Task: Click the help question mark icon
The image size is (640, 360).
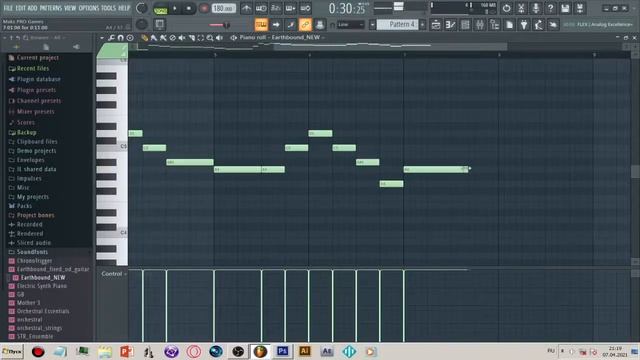Action: pos(550,8)
